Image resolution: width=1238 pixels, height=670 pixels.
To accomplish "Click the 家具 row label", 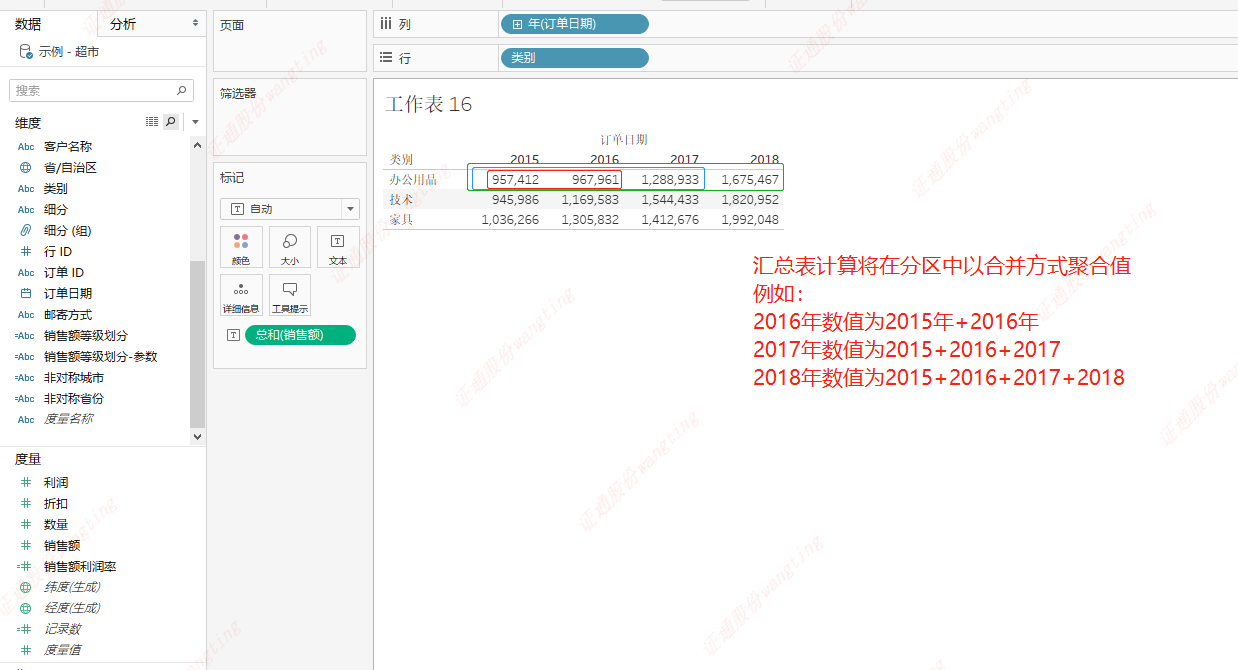I will coord(401,220).
